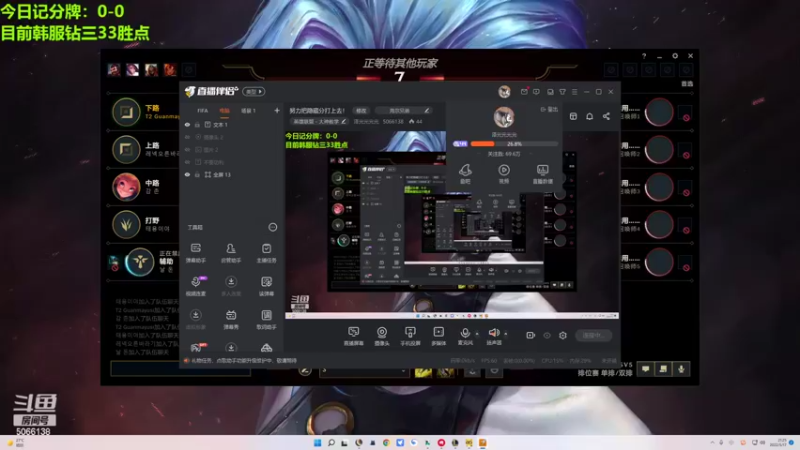Open the 弹幕秀 tool icon
Viewport: 800px width, 450px height.
click(231, 319)
